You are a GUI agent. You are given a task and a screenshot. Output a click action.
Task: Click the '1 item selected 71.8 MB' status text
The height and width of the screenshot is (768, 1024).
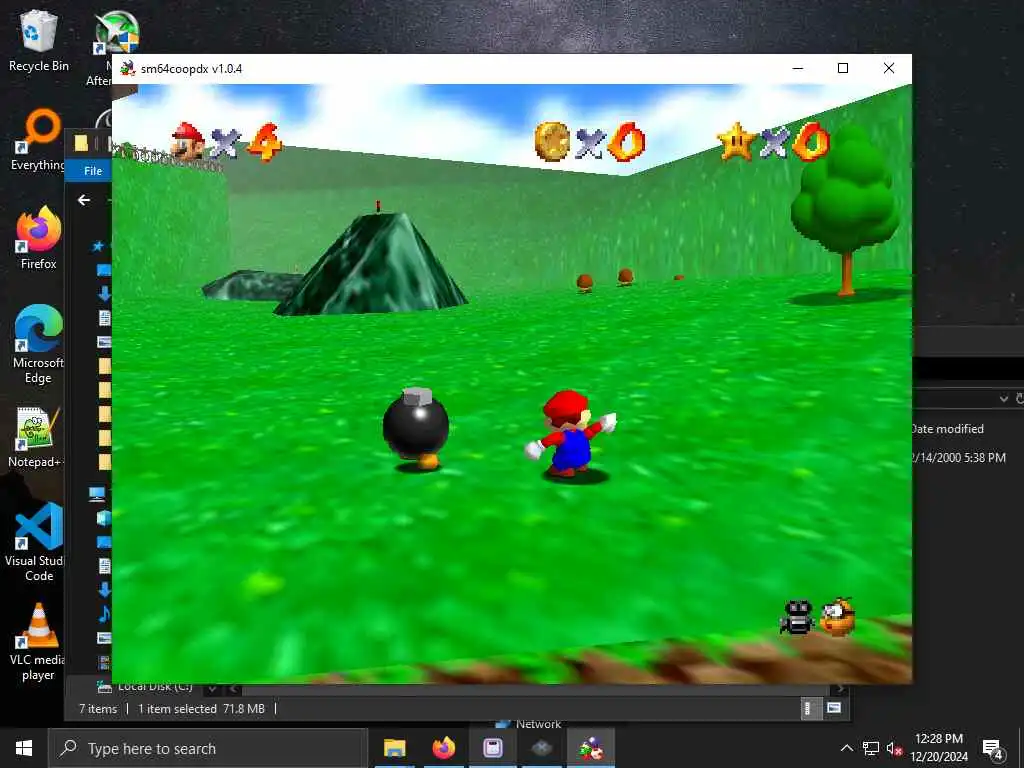pyautogui.click(x=201, y=709)
